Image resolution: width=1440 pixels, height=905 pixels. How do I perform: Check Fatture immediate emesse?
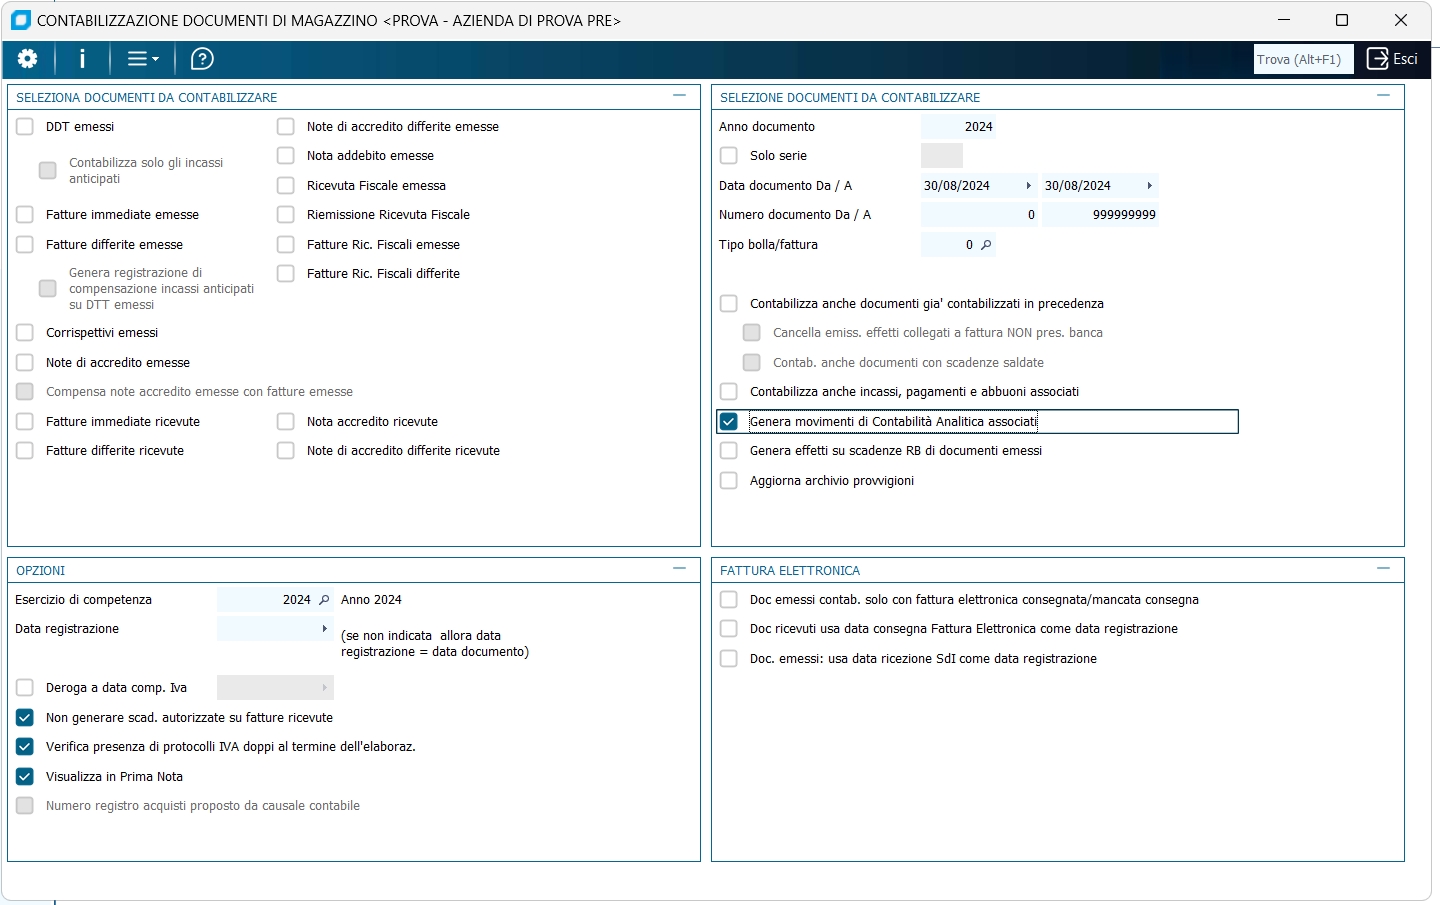point(25,215)
